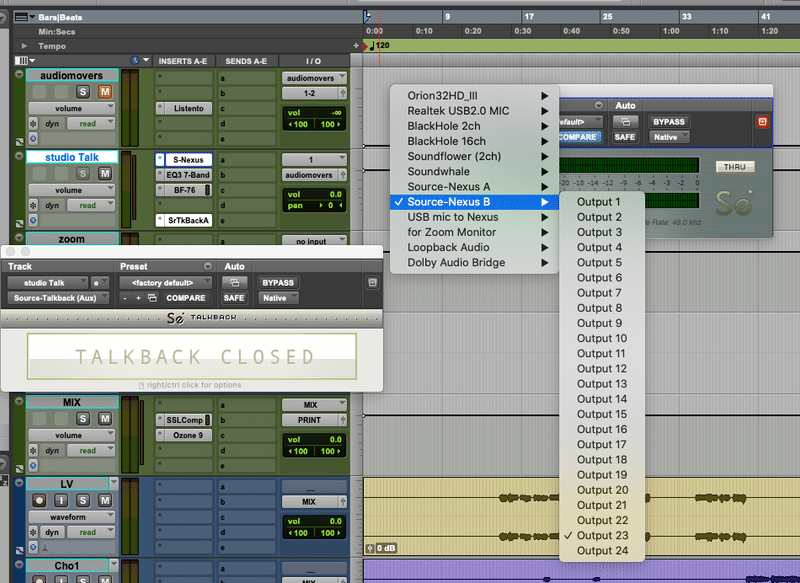Click the red target button in Nexus plugin
Image resolution: width=800 pixels, height=583 pixels.
[762, 122]
